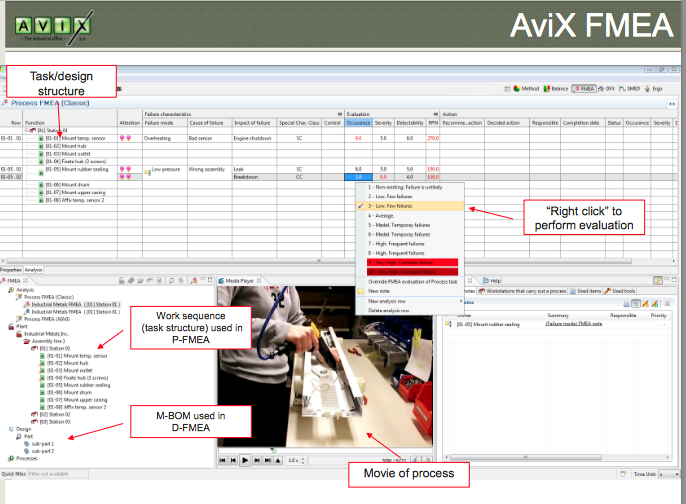Select the FMEA perspective button
The width and height of the screenshot is (686, 504).
coord(584,88)
